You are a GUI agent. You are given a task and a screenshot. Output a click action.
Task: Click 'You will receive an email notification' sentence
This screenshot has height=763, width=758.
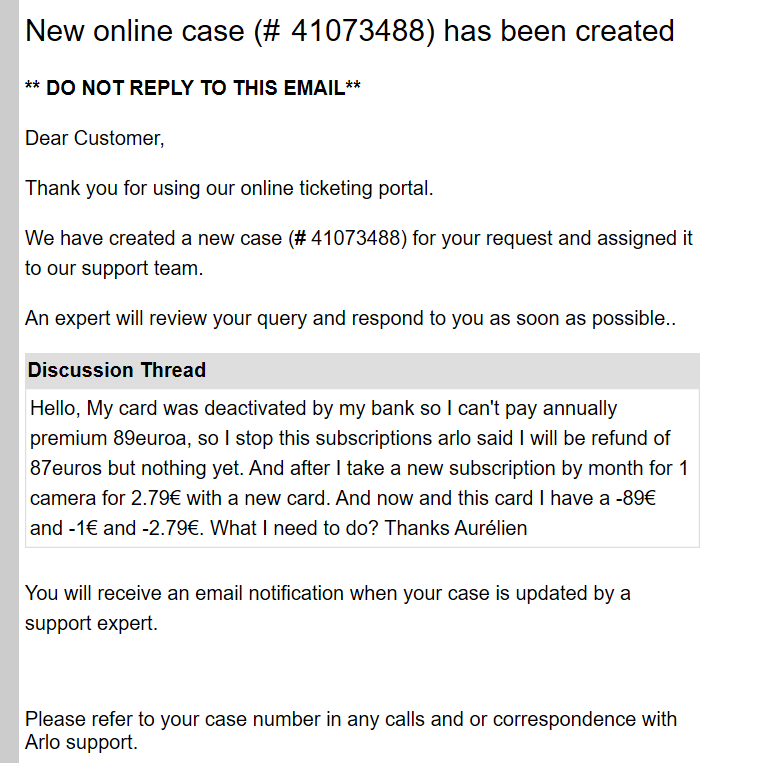328,594
